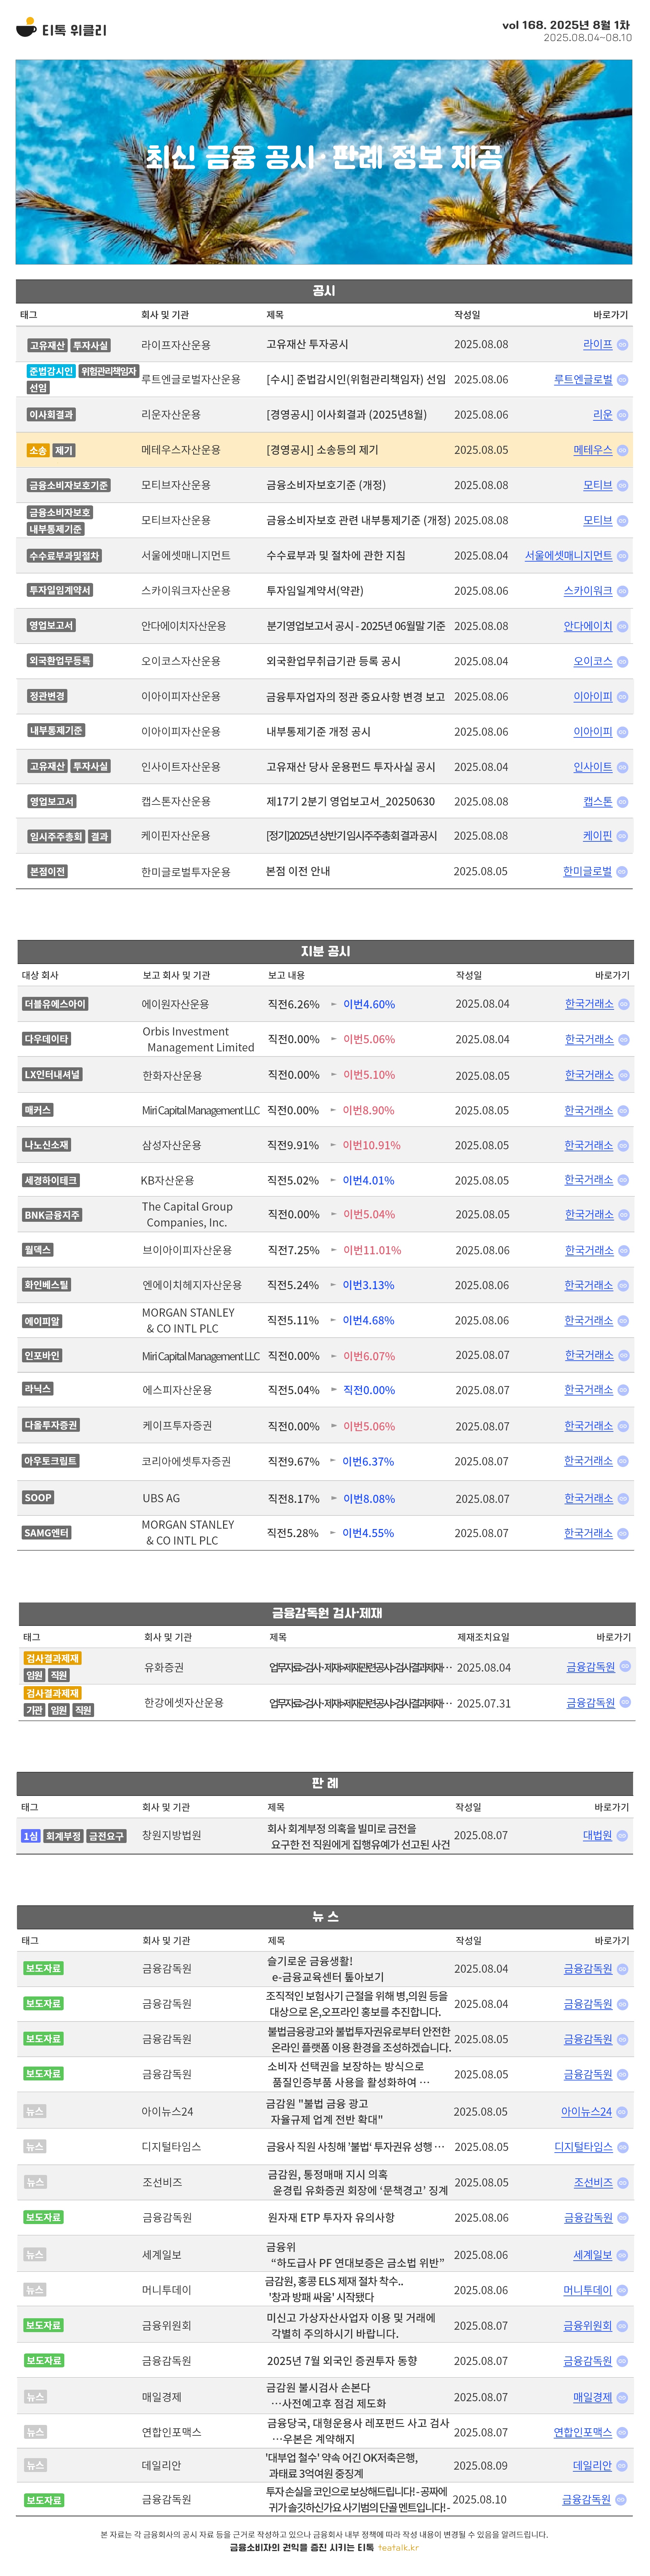Click the teatalk.kr footer link
The image size is (650, 2576).
click(398, 2547)
